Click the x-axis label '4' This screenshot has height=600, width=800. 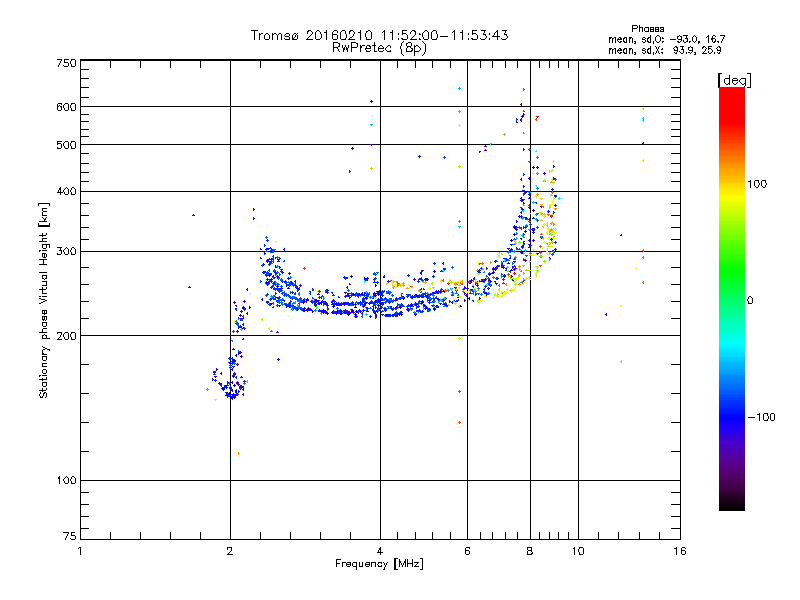(x=380, y=551)
